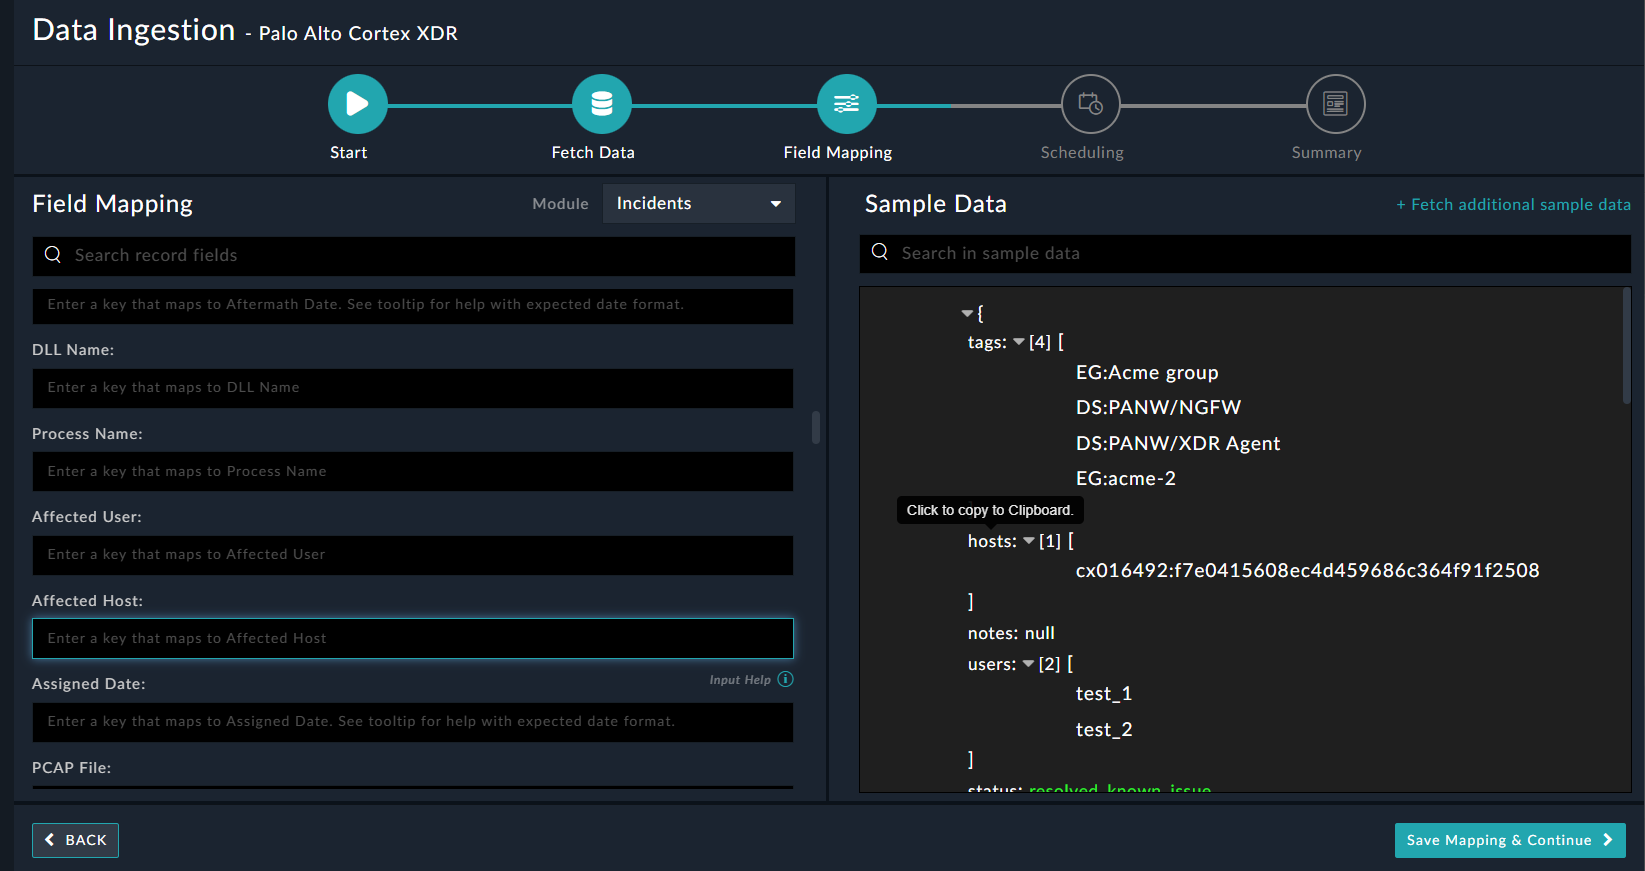Viewport: 1645px width, 871px height.
Task: Collapse the root JSON object
Action: pyautogui.click(x=967, y=314)
